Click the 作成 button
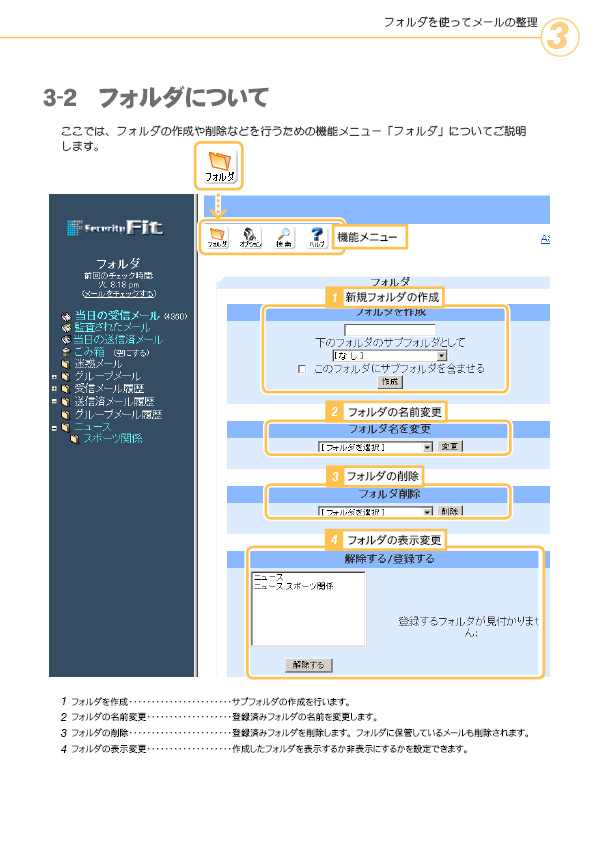This screenshot has height=842, width=595. point(390,381)
